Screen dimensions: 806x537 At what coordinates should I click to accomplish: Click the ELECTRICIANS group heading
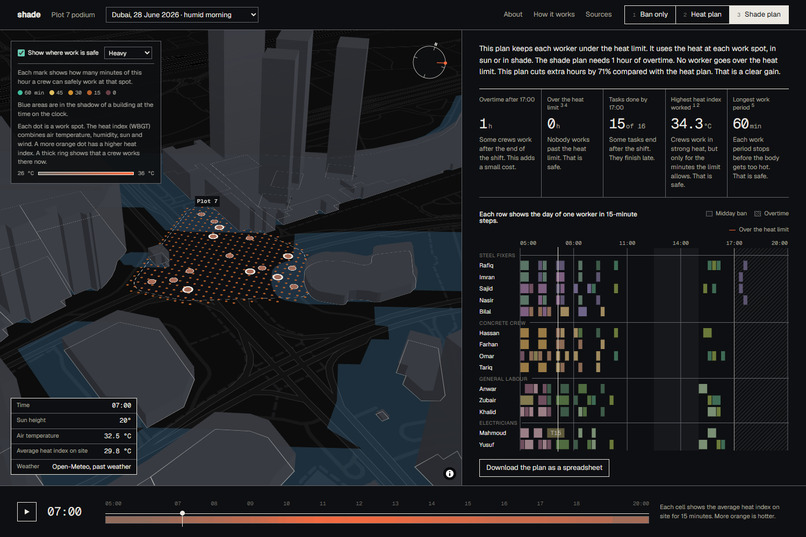pyautogui.click(x=498, y=423)
